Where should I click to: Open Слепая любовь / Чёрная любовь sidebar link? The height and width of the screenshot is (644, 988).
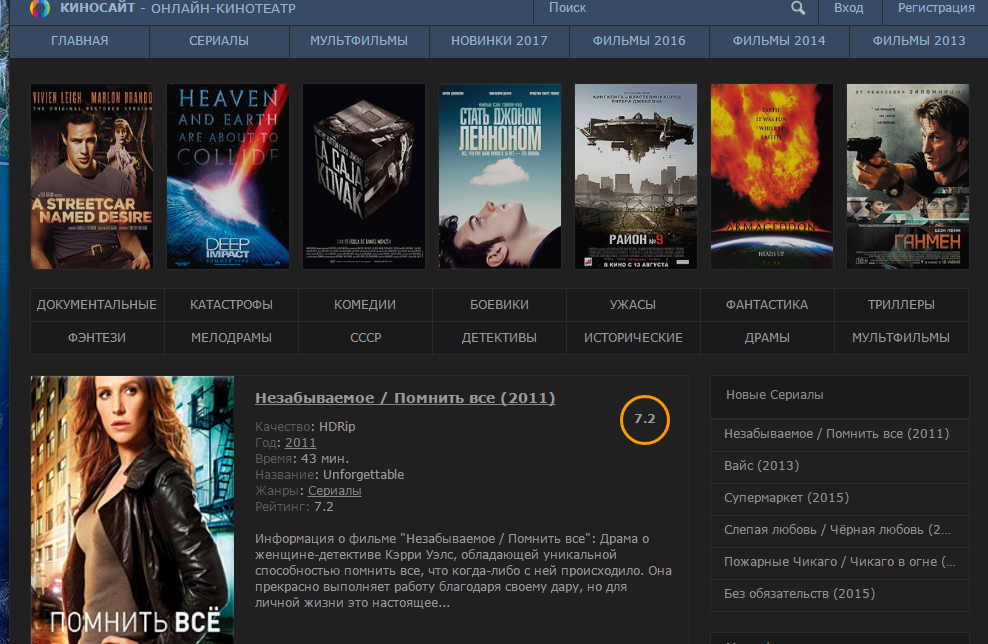click(839, 531)
